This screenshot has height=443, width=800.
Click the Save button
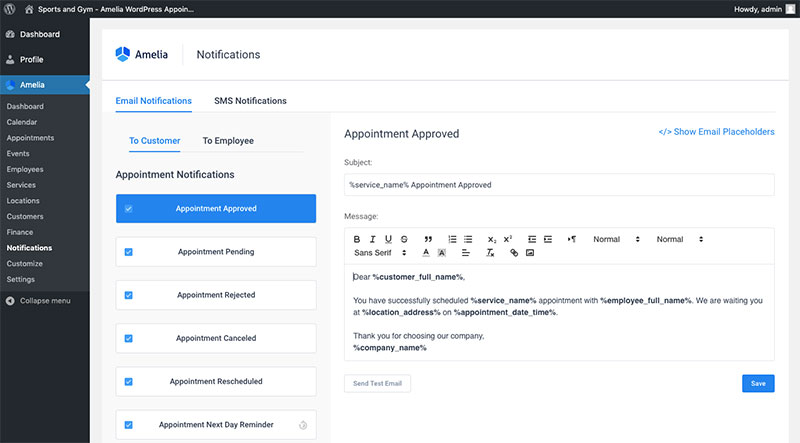[x=757, y=383]
